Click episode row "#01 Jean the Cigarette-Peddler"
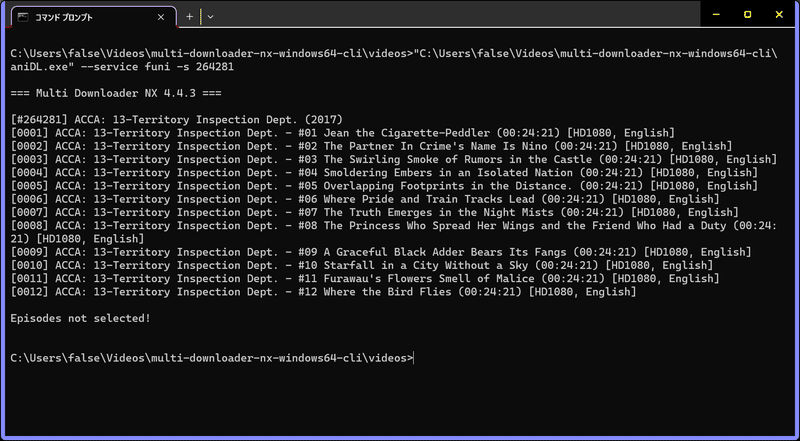Image resolution: width=800 pixels, height=441 pixels. [x=342, y=133]
